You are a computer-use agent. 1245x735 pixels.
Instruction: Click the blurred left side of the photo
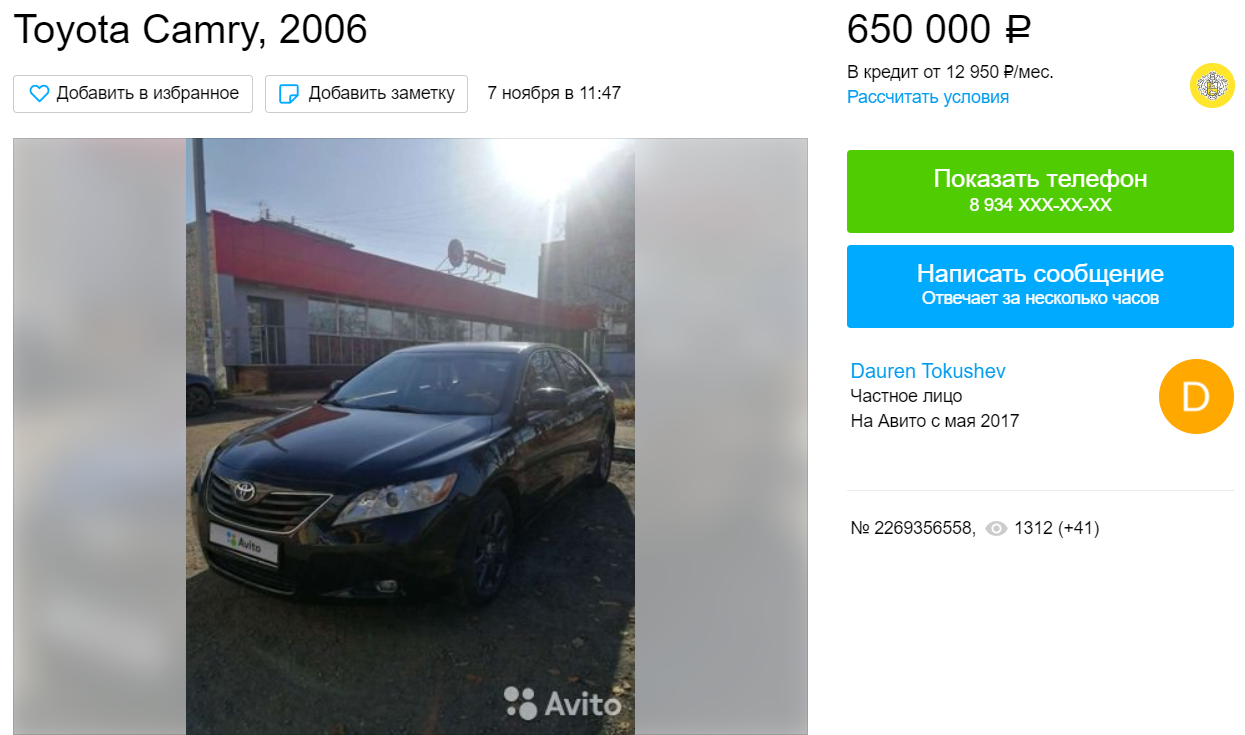pyautogui.click(x=99, y=436)
